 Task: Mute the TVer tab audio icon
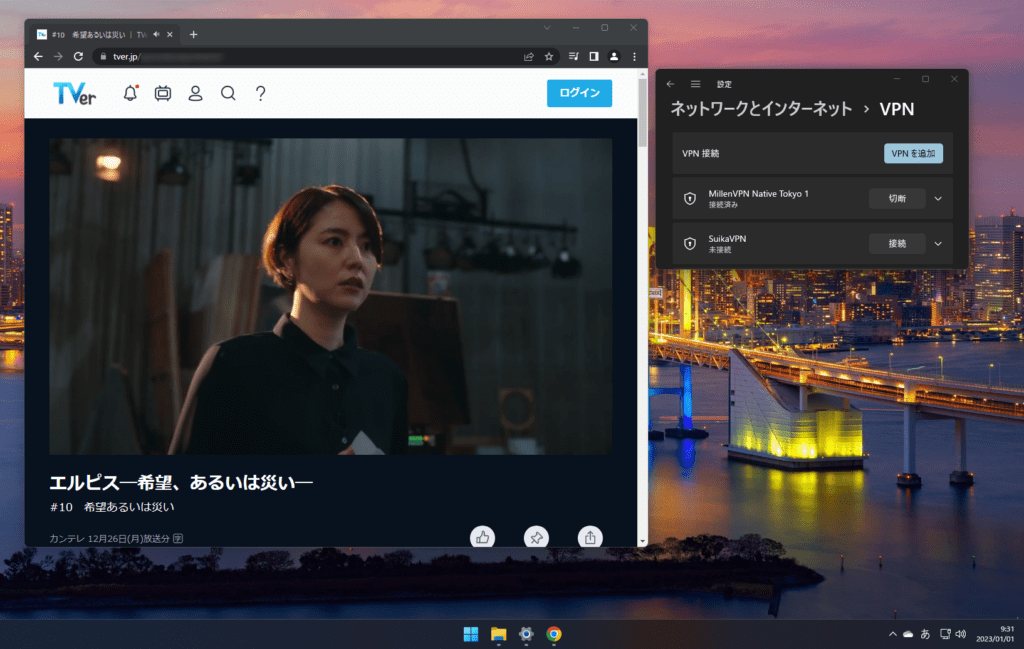156,35
